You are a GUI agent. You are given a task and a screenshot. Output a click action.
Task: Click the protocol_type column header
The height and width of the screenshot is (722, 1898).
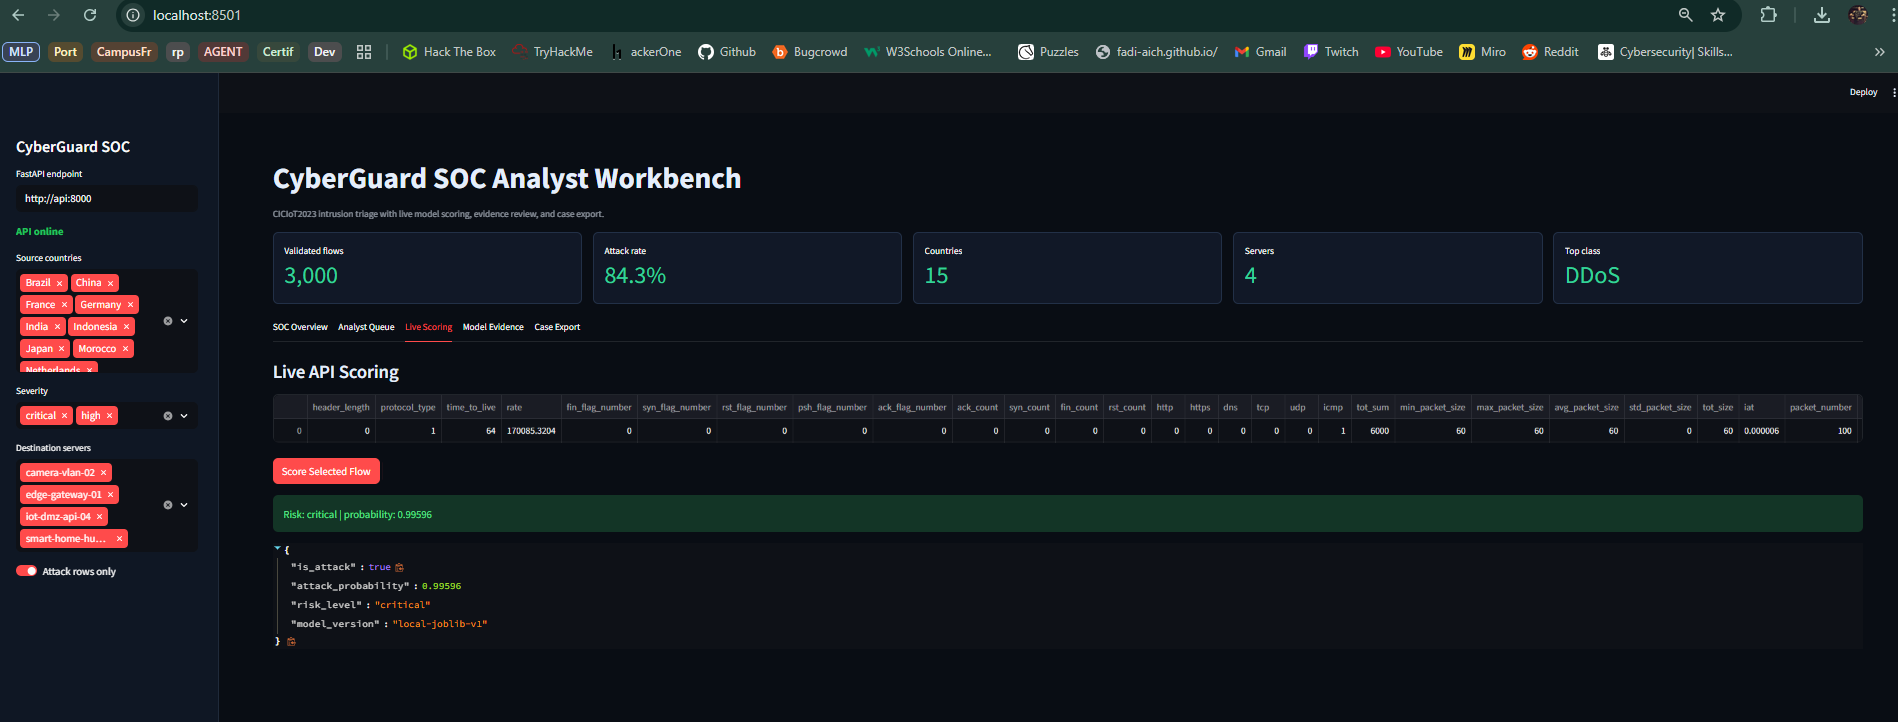pyautogui.click(x=408, y=407)
